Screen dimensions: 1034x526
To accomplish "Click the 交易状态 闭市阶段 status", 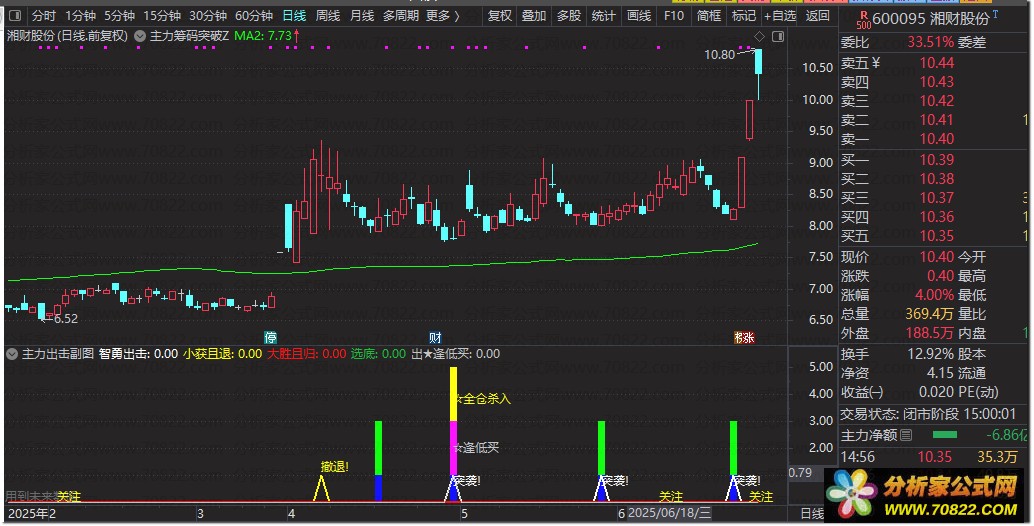I will tap(928, 414).
